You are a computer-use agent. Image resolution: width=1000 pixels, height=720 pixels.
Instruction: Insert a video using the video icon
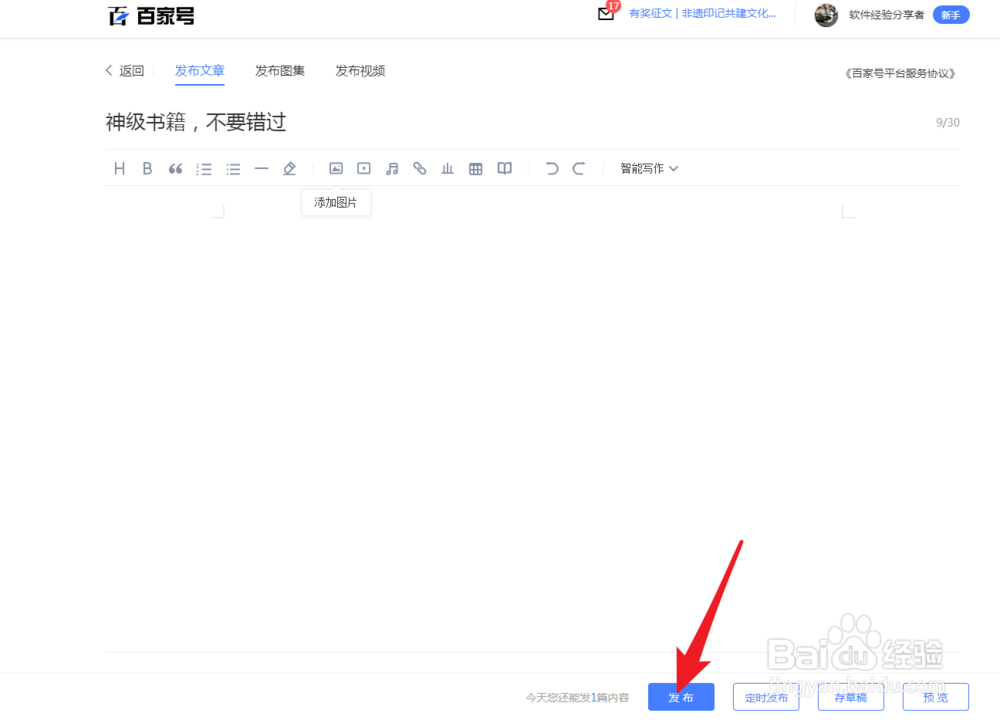pos(363,168)
